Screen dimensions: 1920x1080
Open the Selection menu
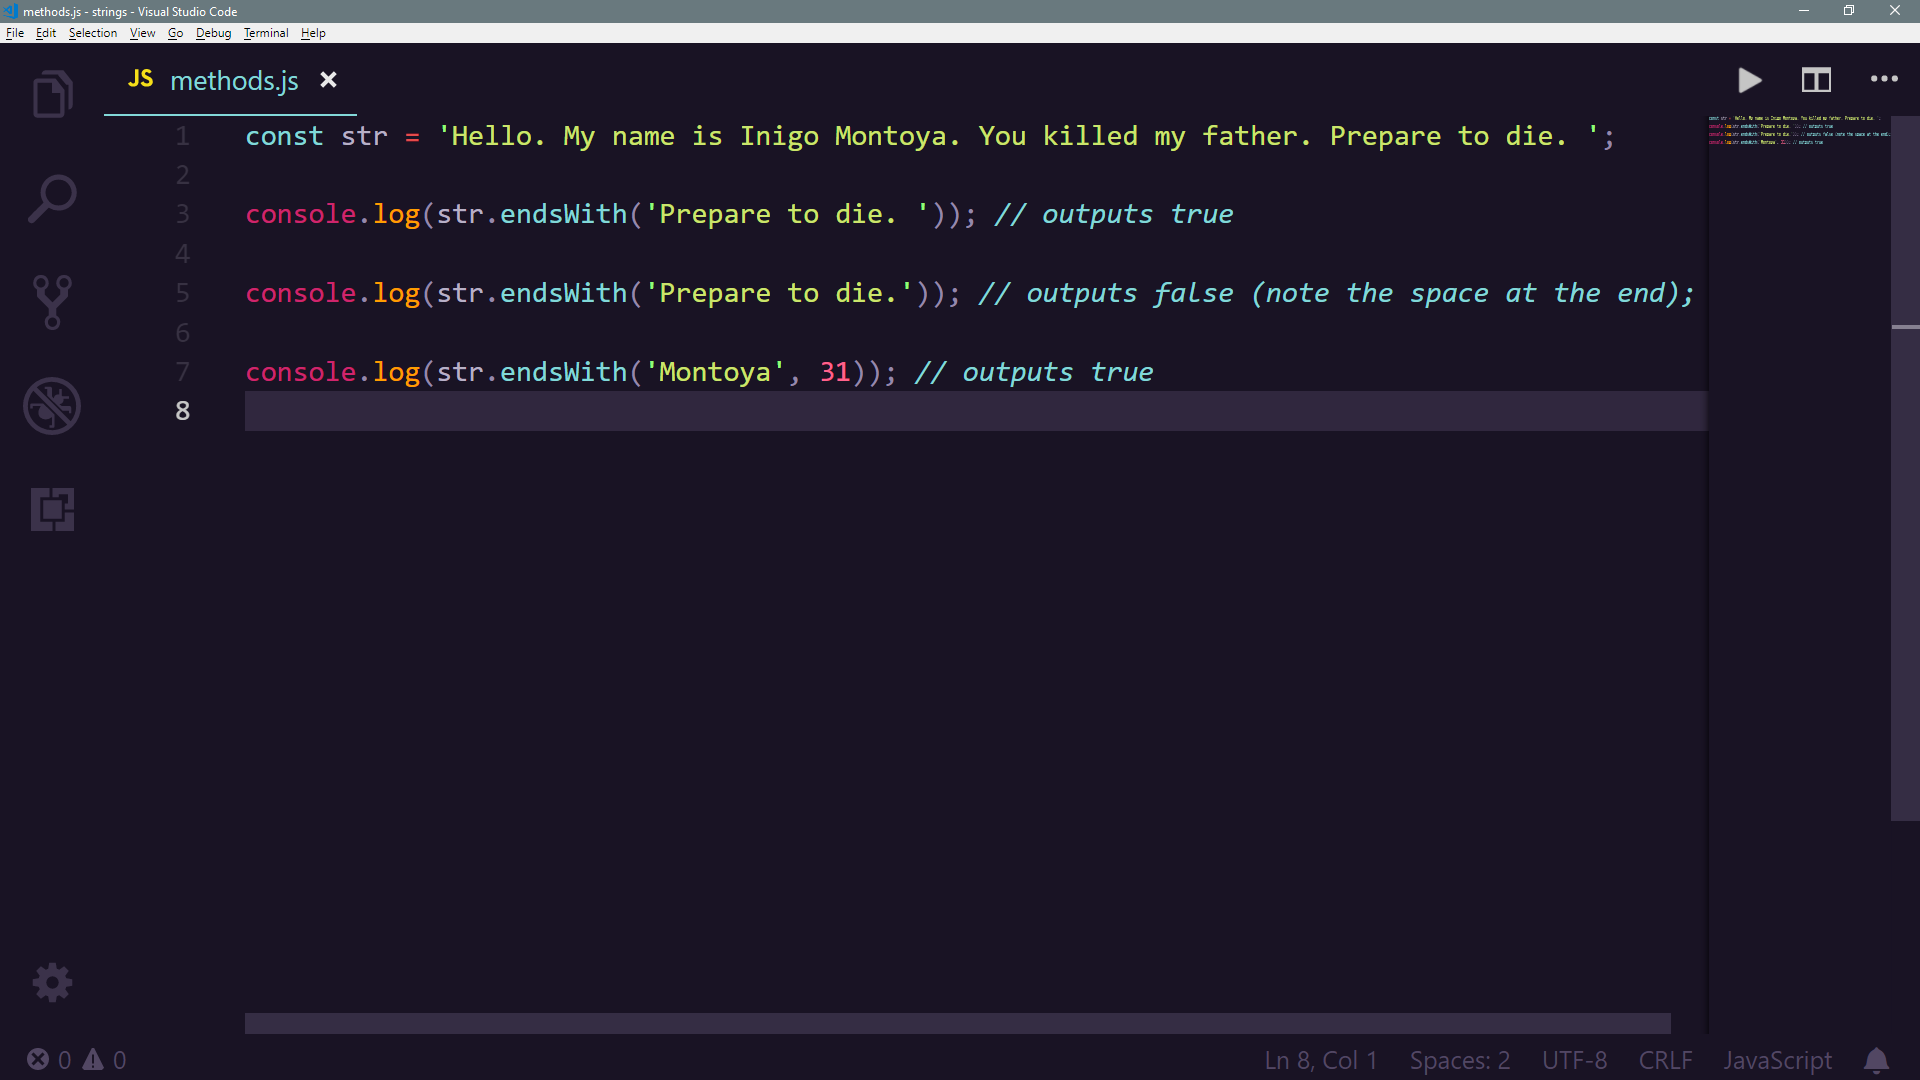(92, 33)
